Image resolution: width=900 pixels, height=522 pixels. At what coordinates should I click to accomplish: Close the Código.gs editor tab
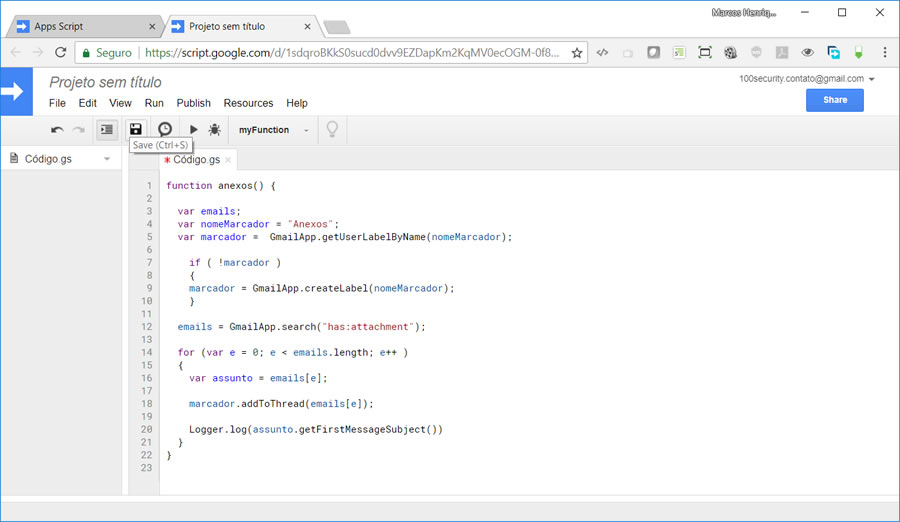point(228,160)
